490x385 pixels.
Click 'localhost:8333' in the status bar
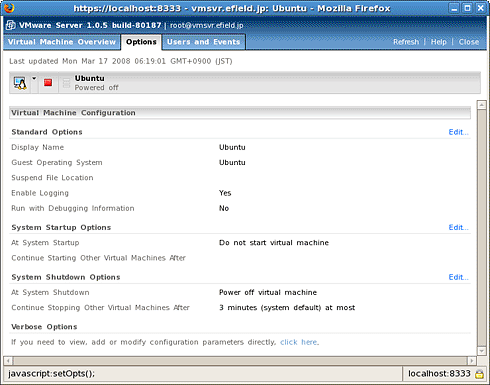tap(439, 374)
